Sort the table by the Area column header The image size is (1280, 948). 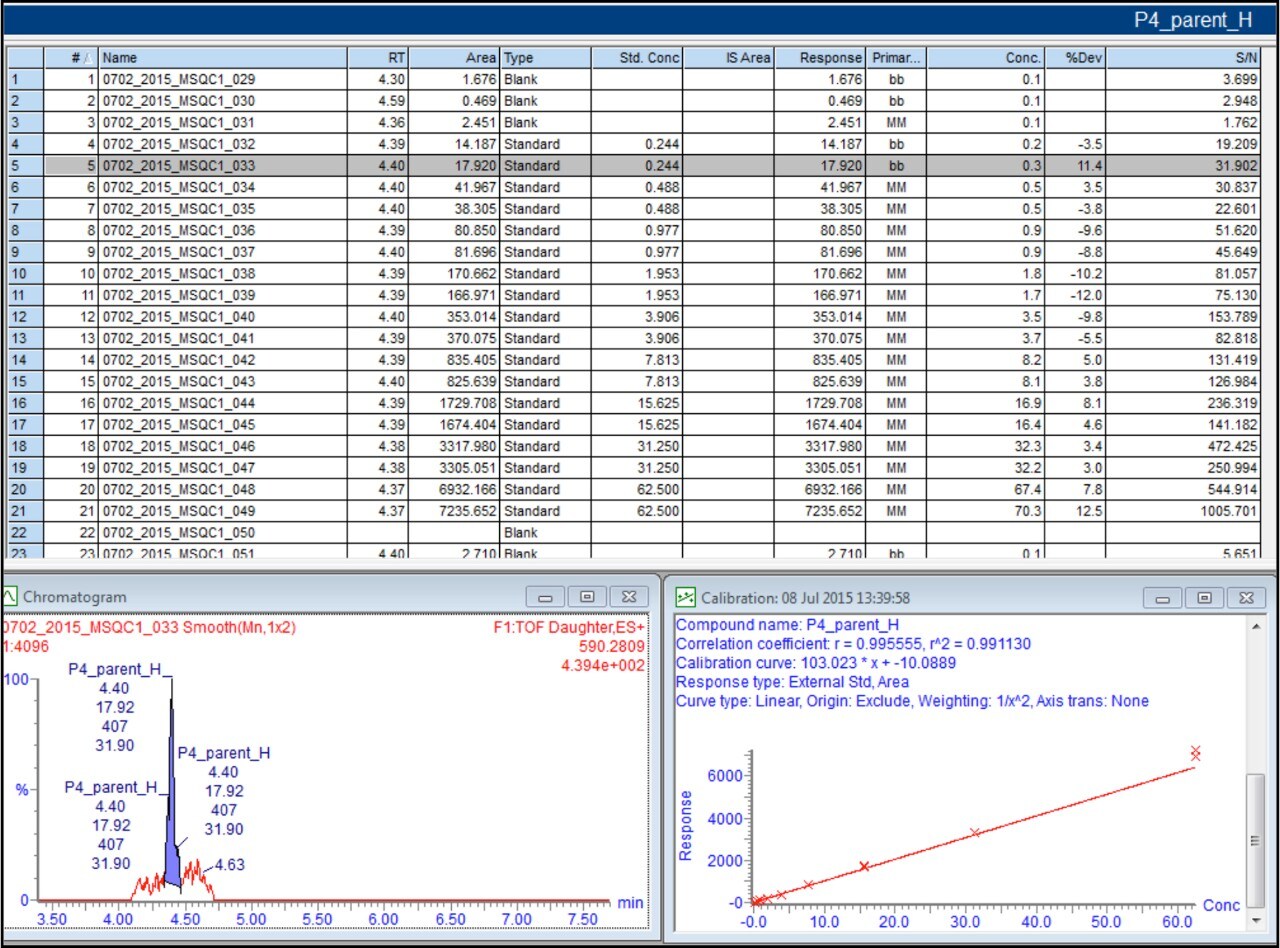click(455, 58)
